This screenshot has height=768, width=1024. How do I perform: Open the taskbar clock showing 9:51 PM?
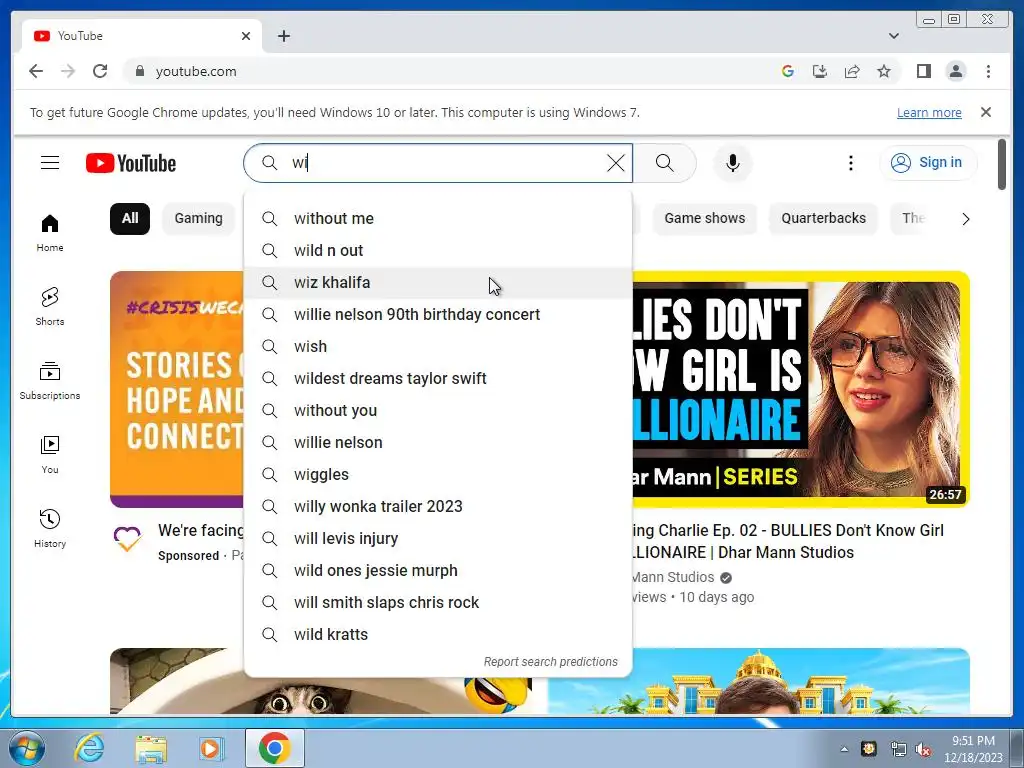pos(973,749)
